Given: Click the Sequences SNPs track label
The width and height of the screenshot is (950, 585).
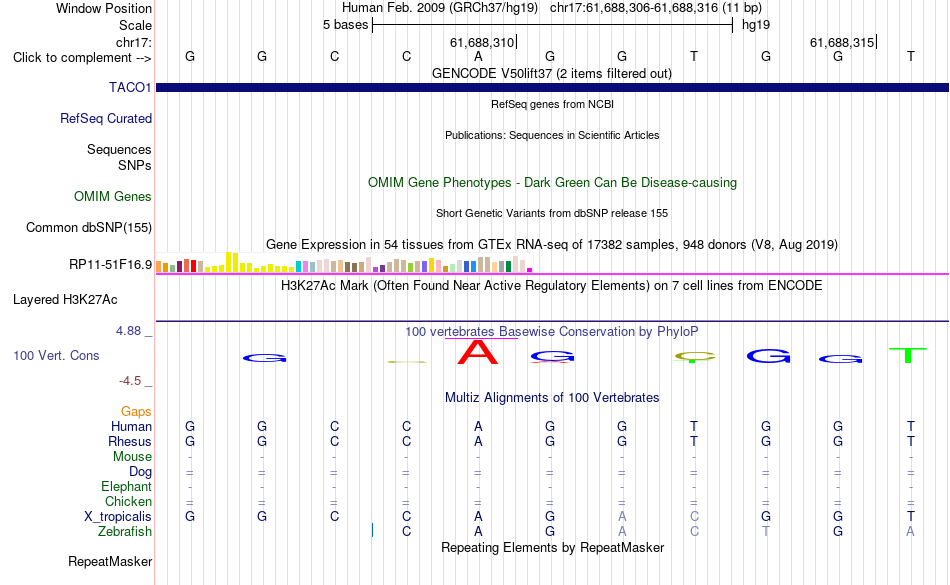Looking at the screenshot, I should (119, 157).
